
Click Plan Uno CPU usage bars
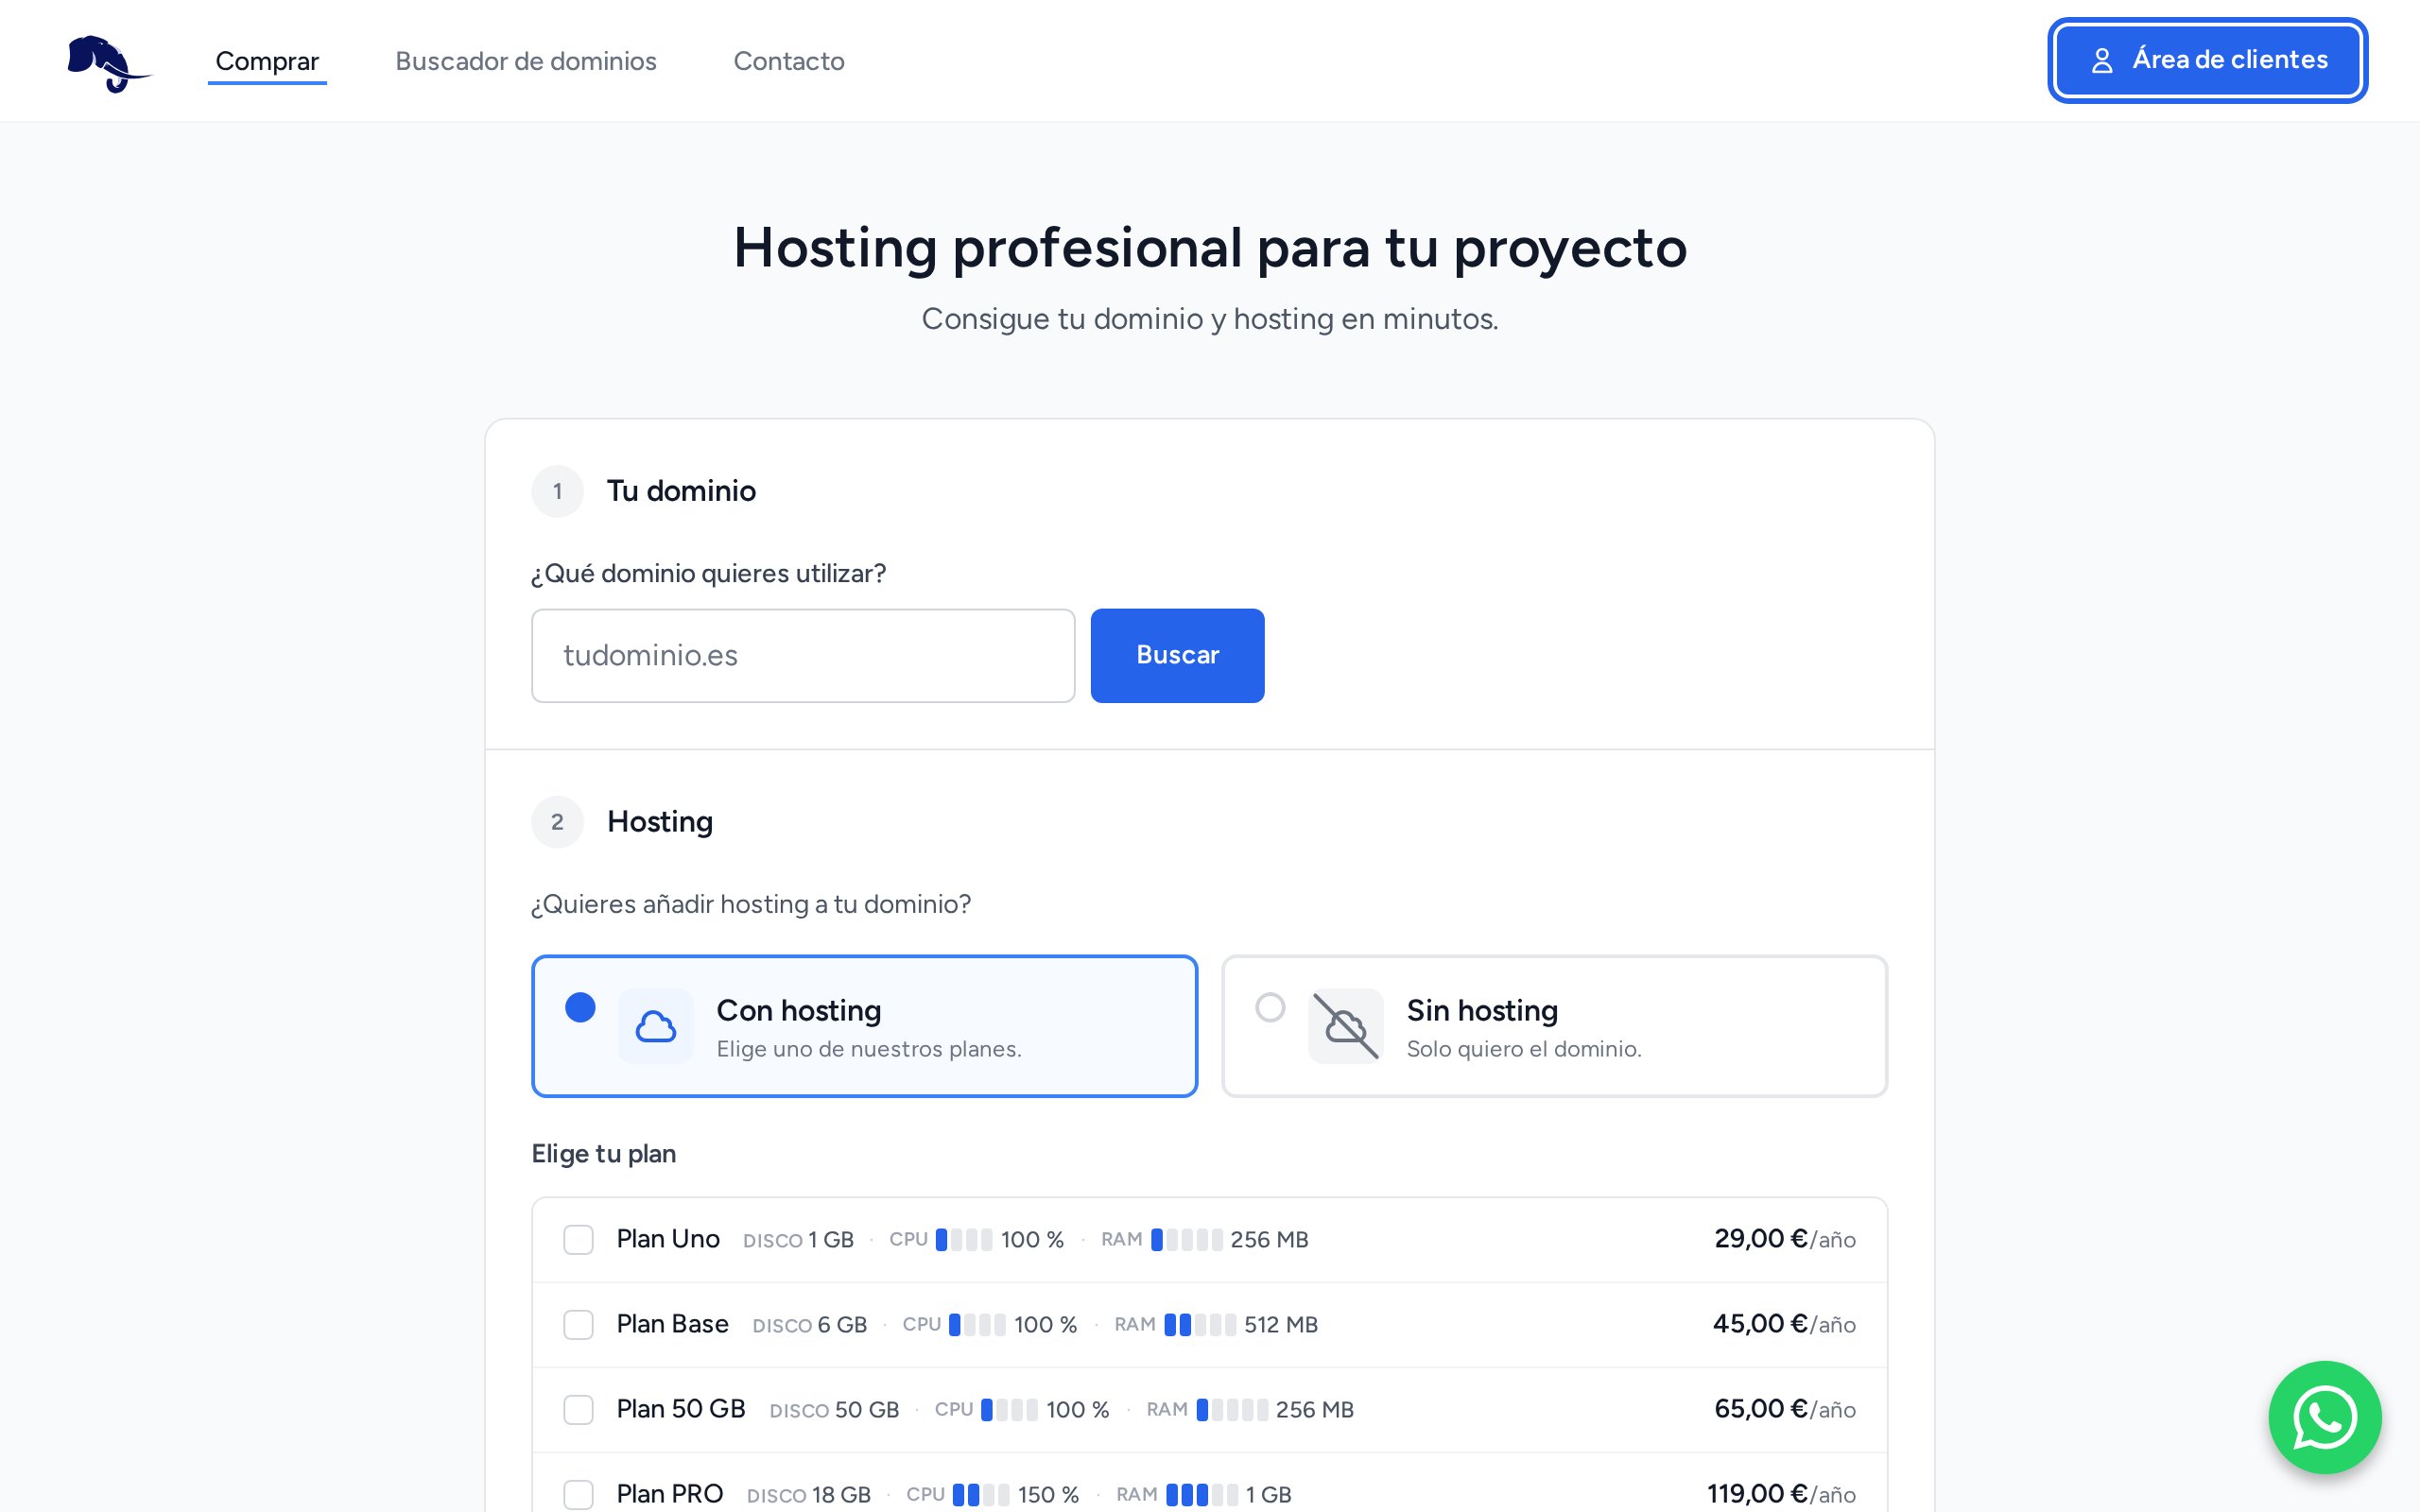coord(964,1240)
